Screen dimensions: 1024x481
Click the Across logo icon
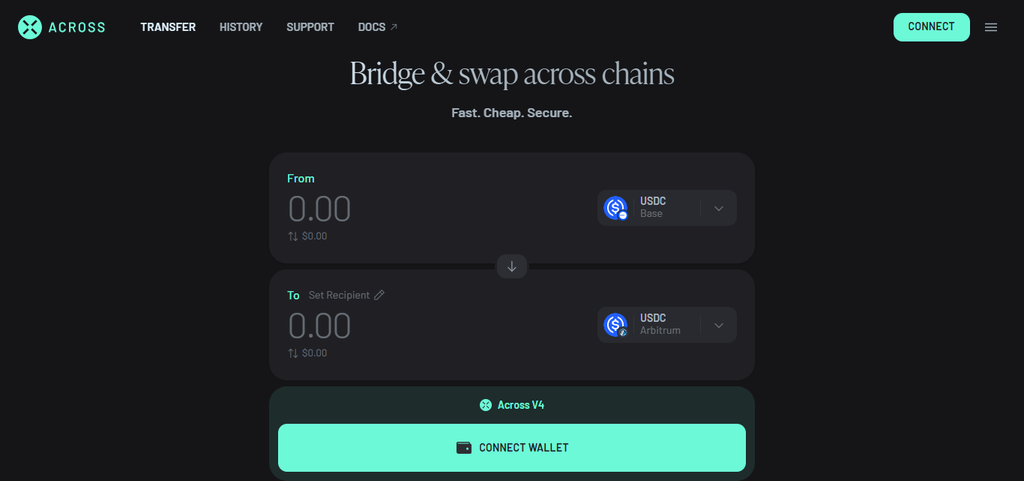click(30, 27)
